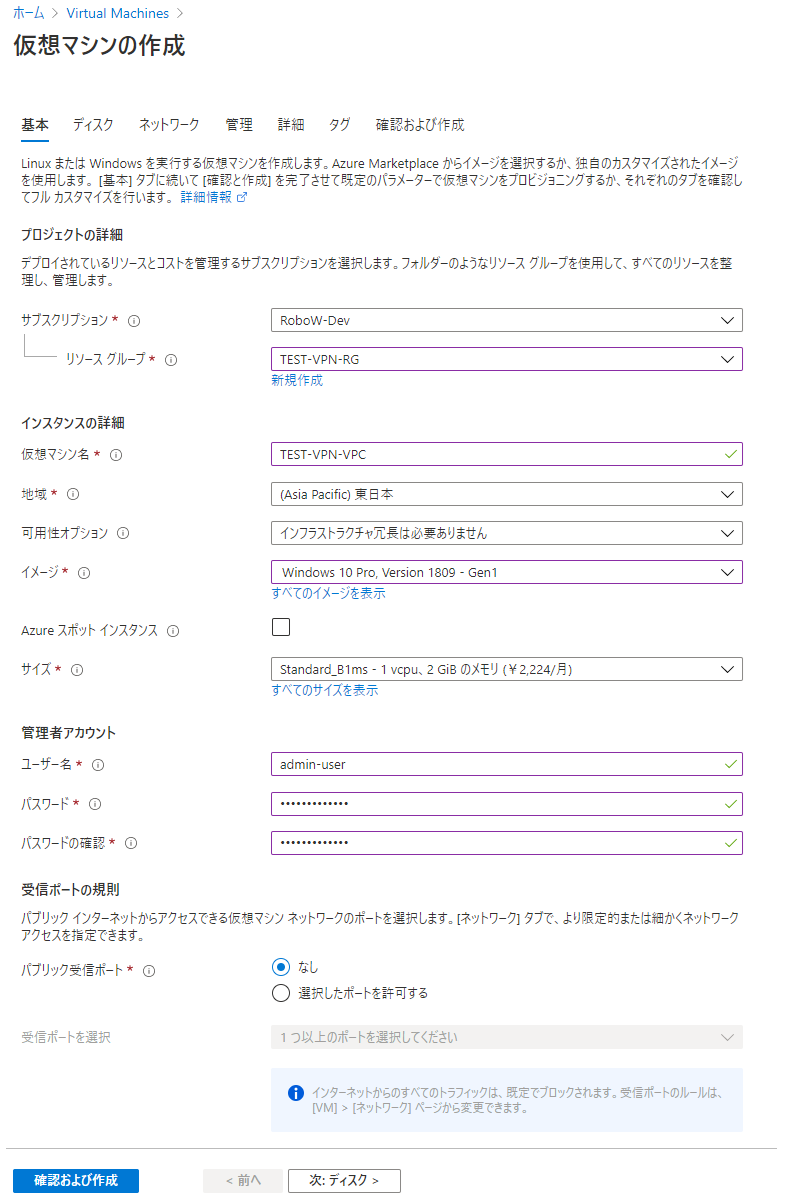Open the サブスクリプション dropdown showing RoboW-Dev
Viewport: 792px width, 1200px height.
507,320
